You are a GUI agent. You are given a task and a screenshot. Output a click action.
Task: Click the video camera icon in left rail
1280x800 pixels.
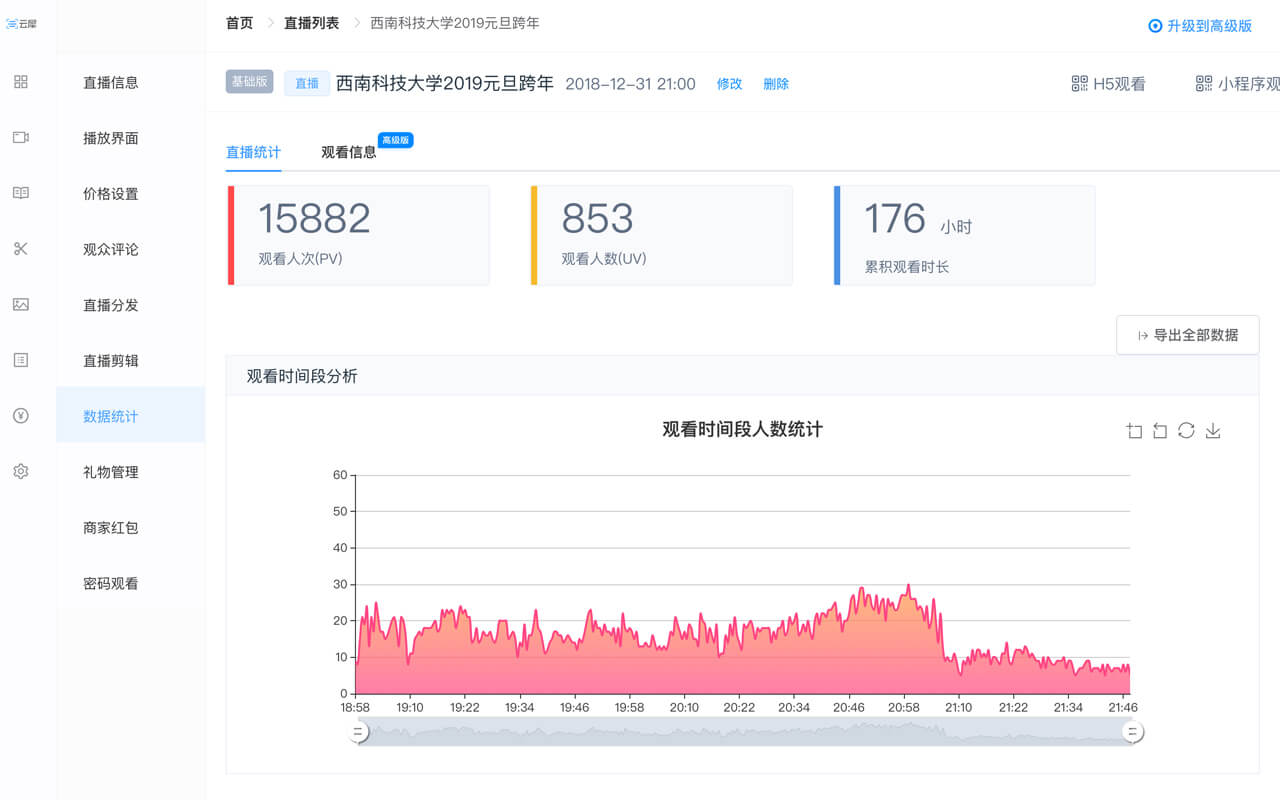(x=21, y=138)
